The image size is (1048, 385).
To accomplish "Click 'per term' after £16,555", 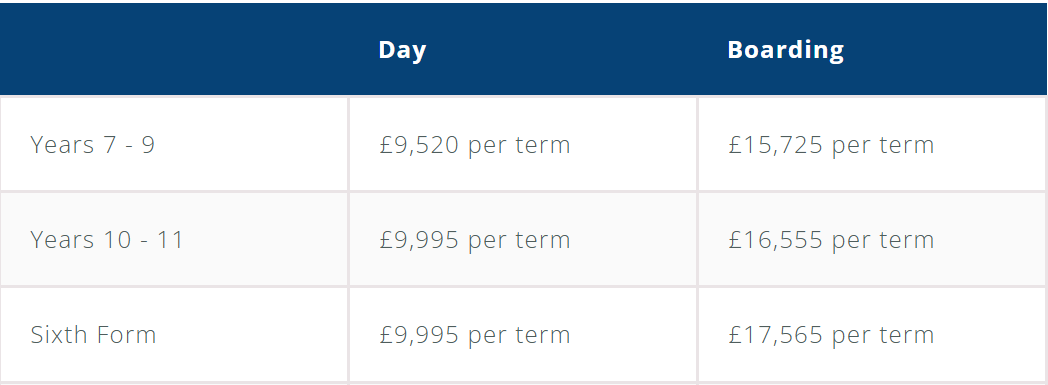I will tap(883, 241).
